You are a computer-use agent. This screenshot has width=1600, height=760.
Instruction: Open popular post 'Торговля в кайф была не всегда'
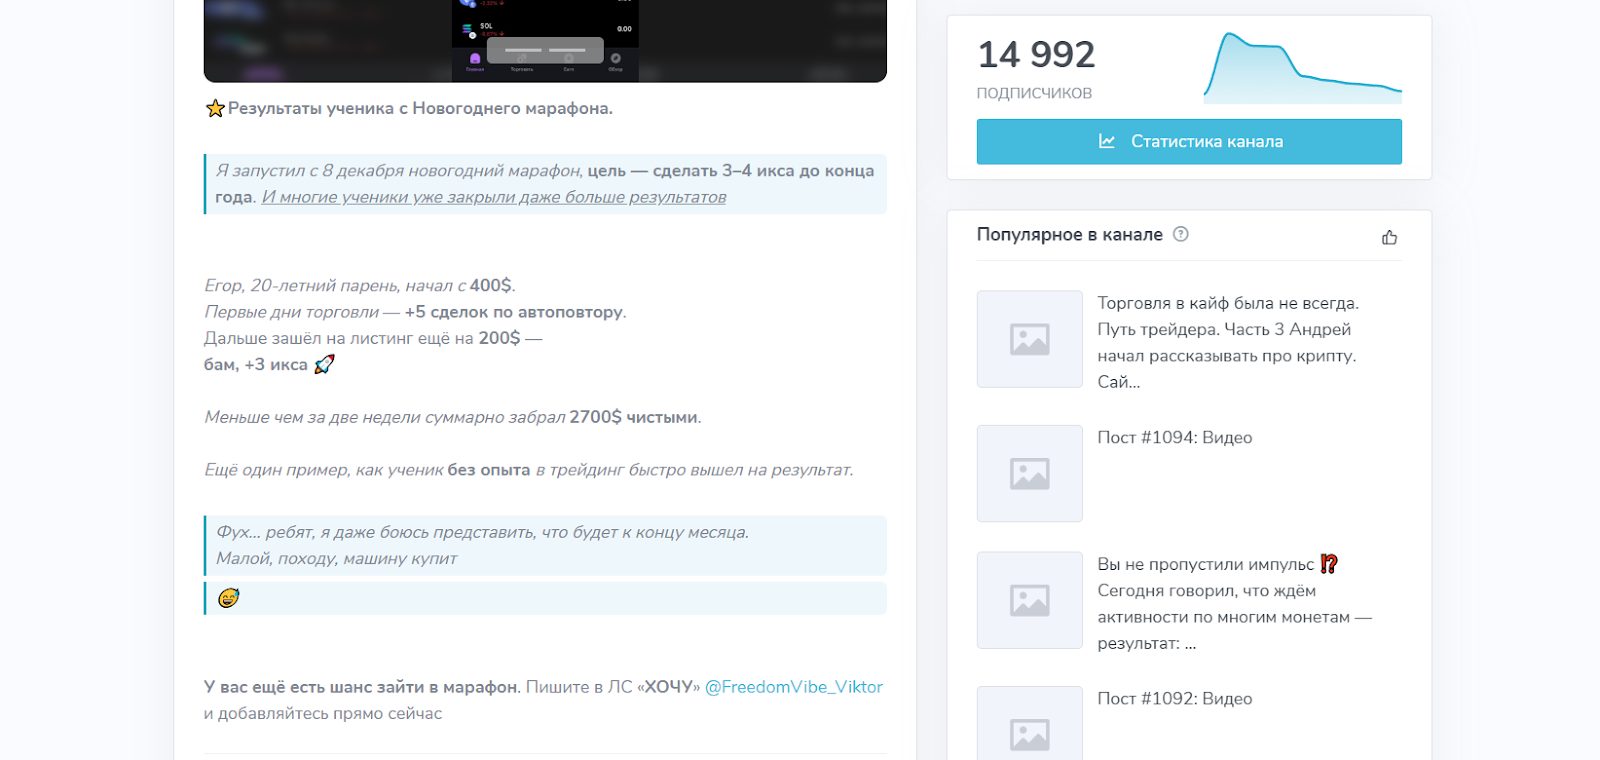coord(1228,342)
